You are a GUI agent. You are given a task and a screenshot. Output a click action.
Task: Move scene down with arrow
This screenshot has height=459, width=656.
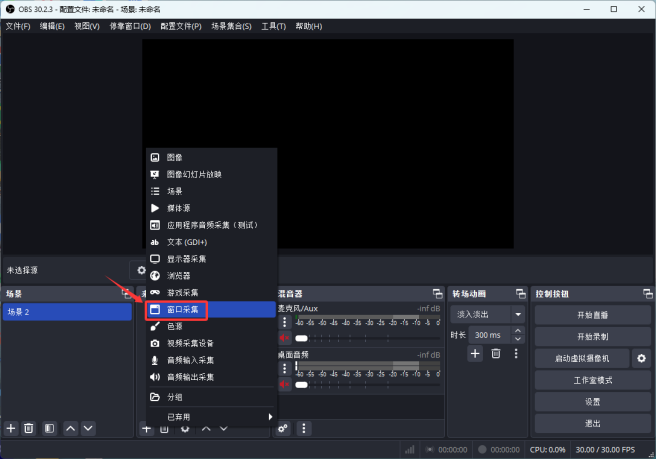point(88,428)
